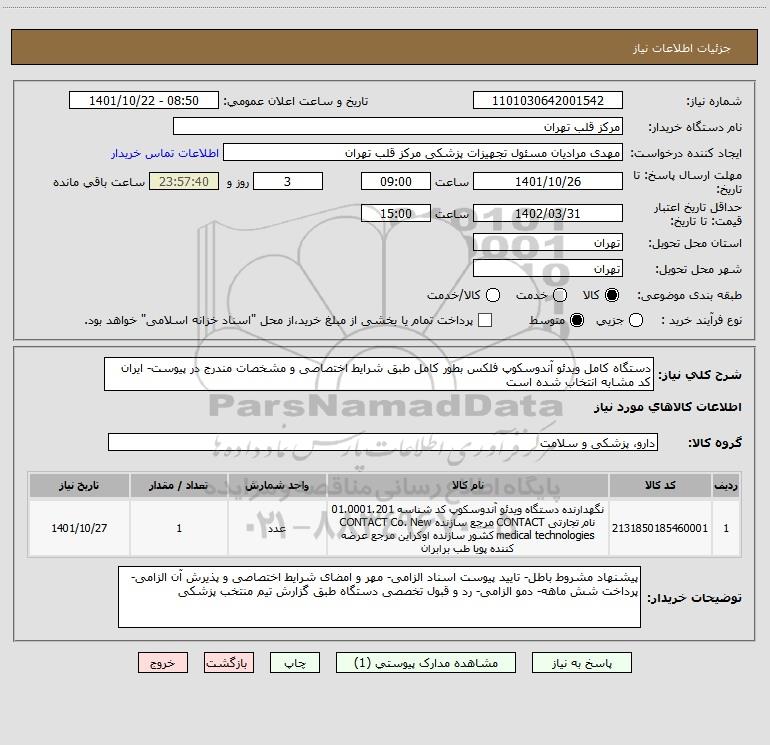The width and height of the screenshot is (770, 745).
Task: Click goods group field دارو، پزشکی و سلامت
Action: click(383, 442)
